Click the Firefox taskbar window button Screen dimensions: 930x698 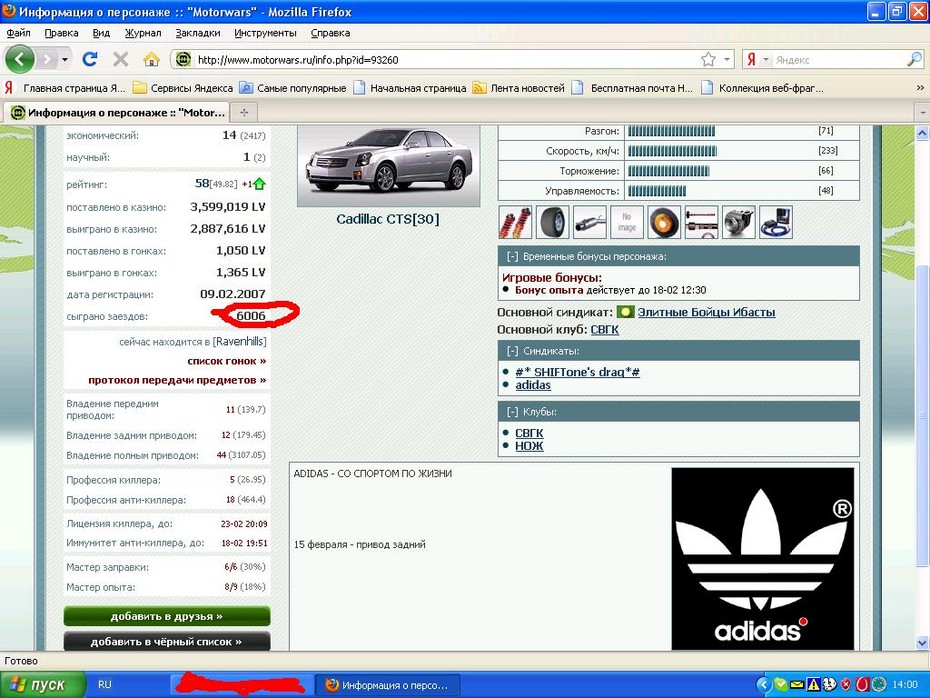tap(390, 685)
